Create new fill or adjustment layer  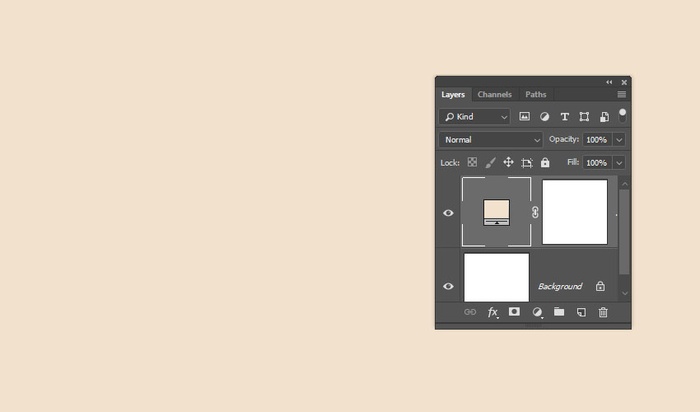[538, 312]
